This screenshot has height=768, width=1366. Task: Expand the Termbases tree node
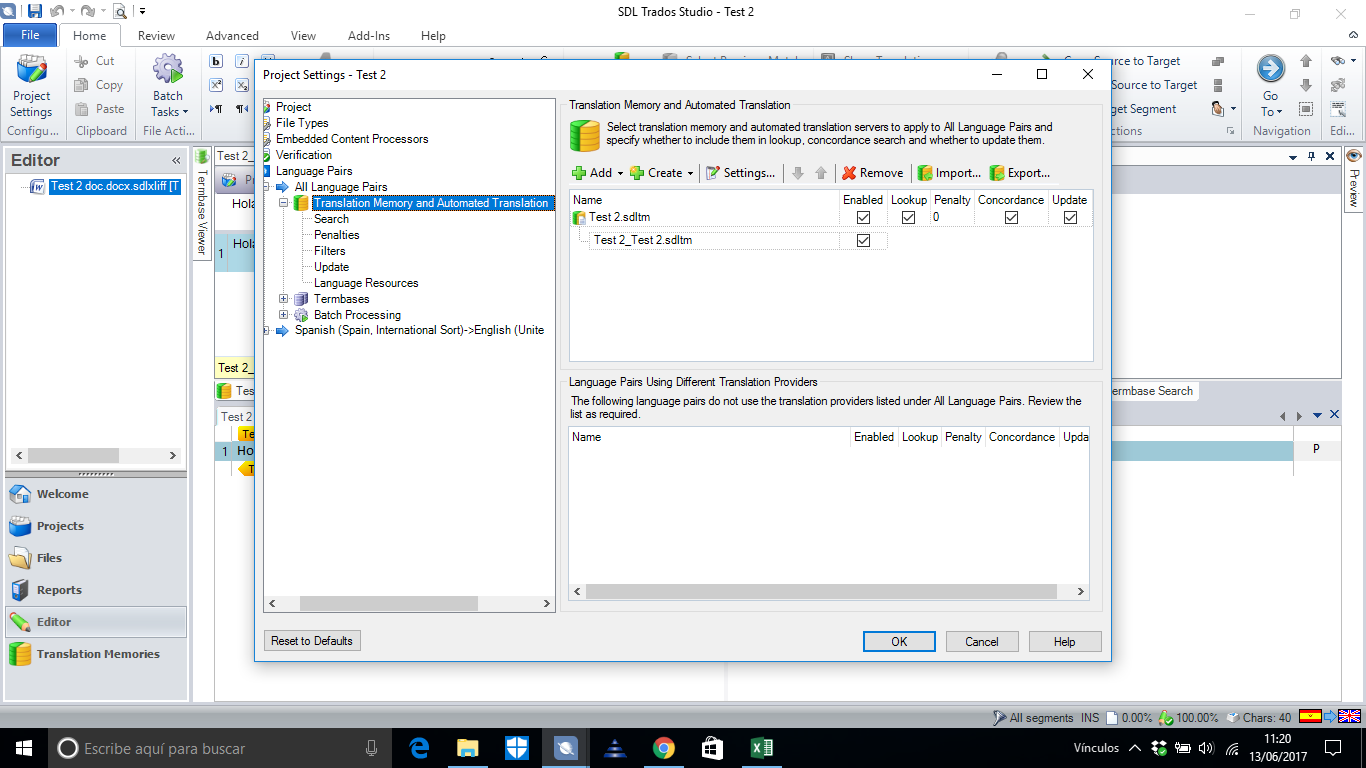285,299
